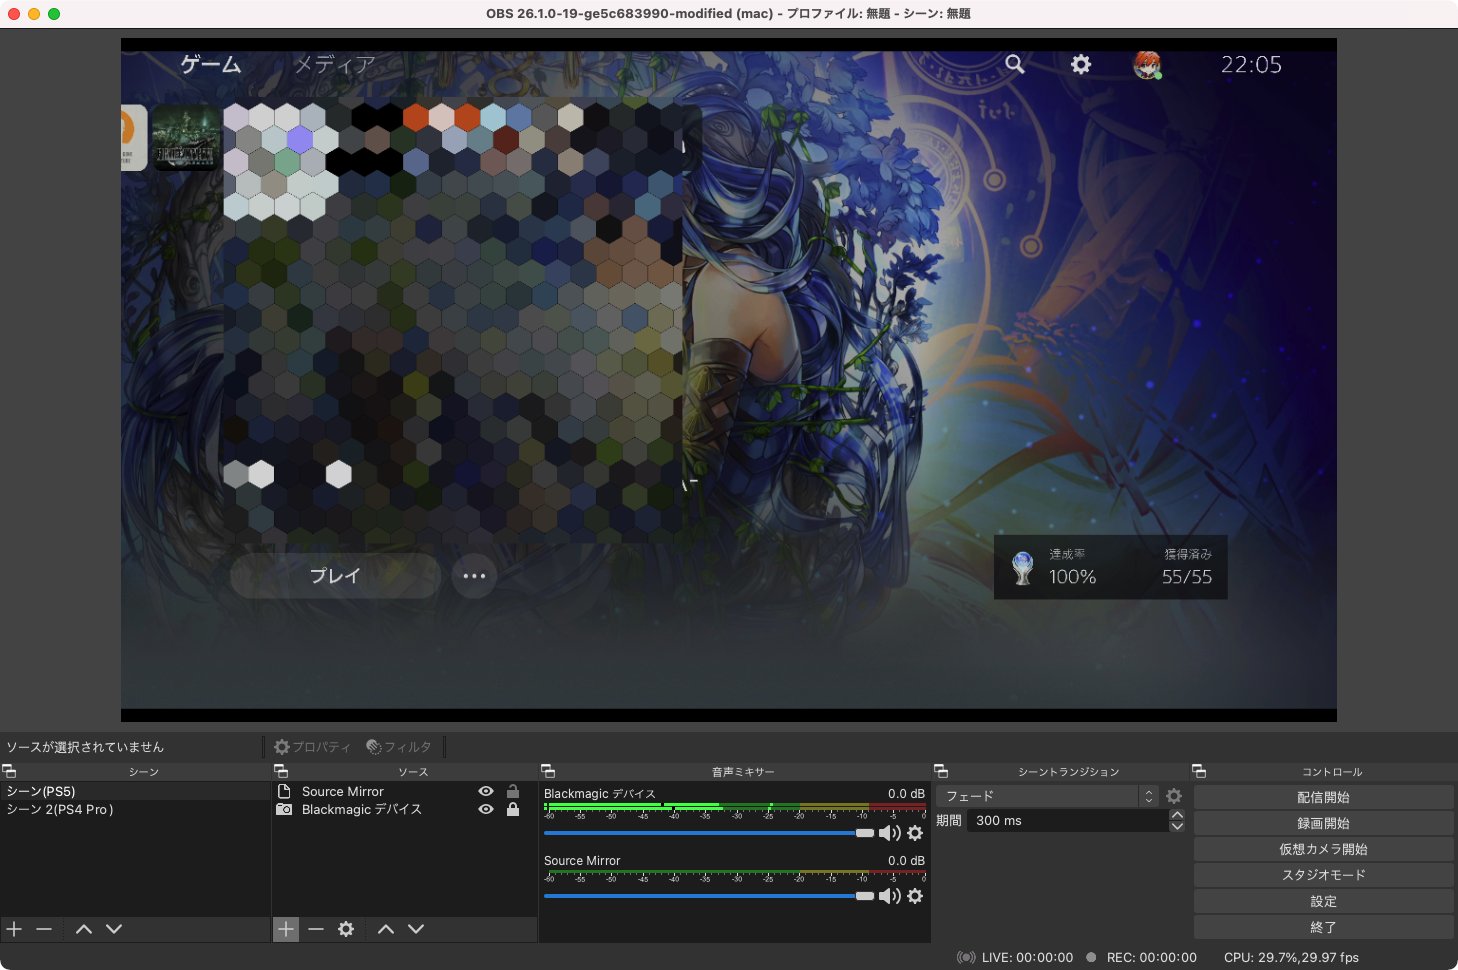Mute Blackmagic デバイス audio speaker icon
Screen dimensions: 1458x970
pos(889,833)
